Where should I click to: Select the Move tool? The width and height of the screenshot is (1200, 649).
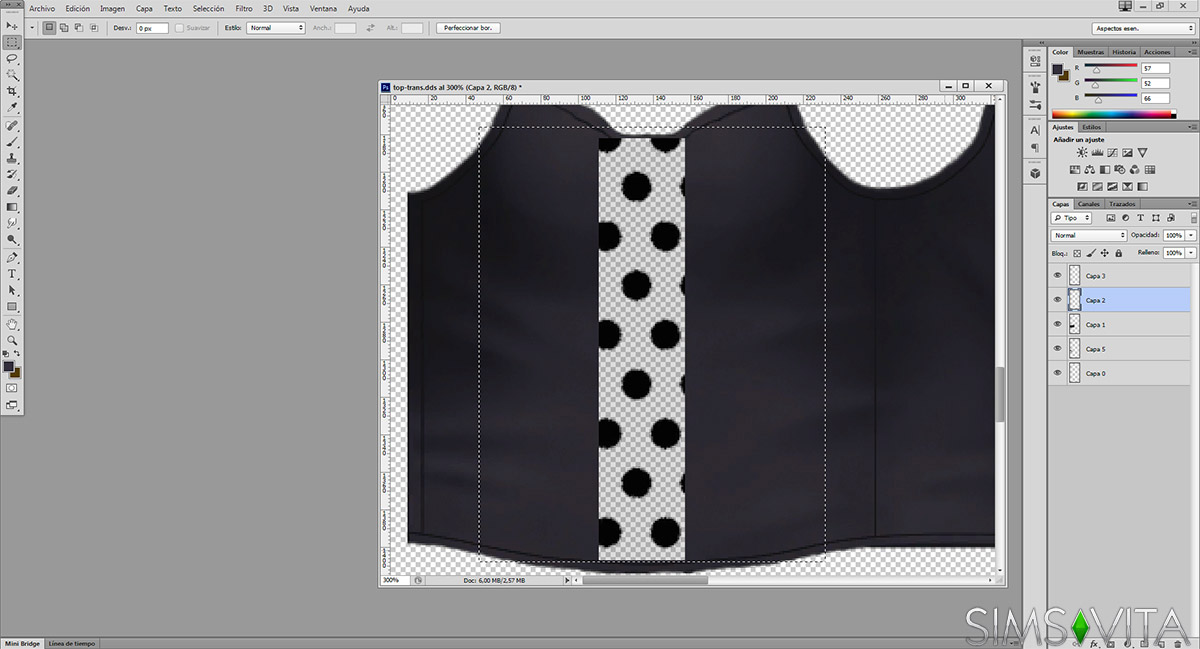[12, 25]
